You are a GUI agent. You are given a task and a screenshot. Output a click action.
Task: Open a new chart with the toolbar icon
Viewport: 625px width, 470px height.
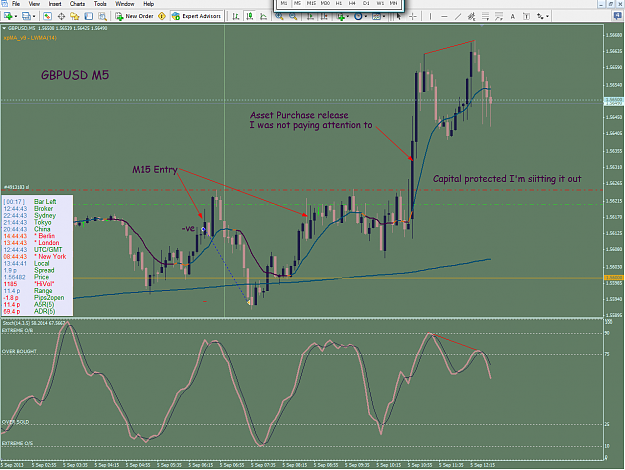(8, 16)
